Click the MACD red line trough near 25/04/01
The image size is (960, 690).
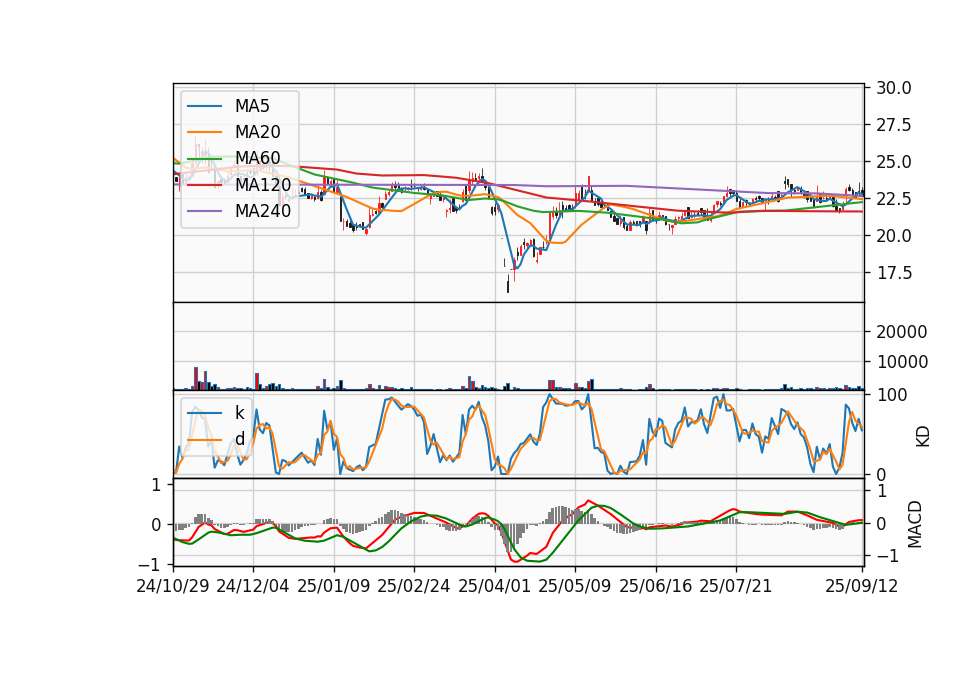(x=514, y=561)
